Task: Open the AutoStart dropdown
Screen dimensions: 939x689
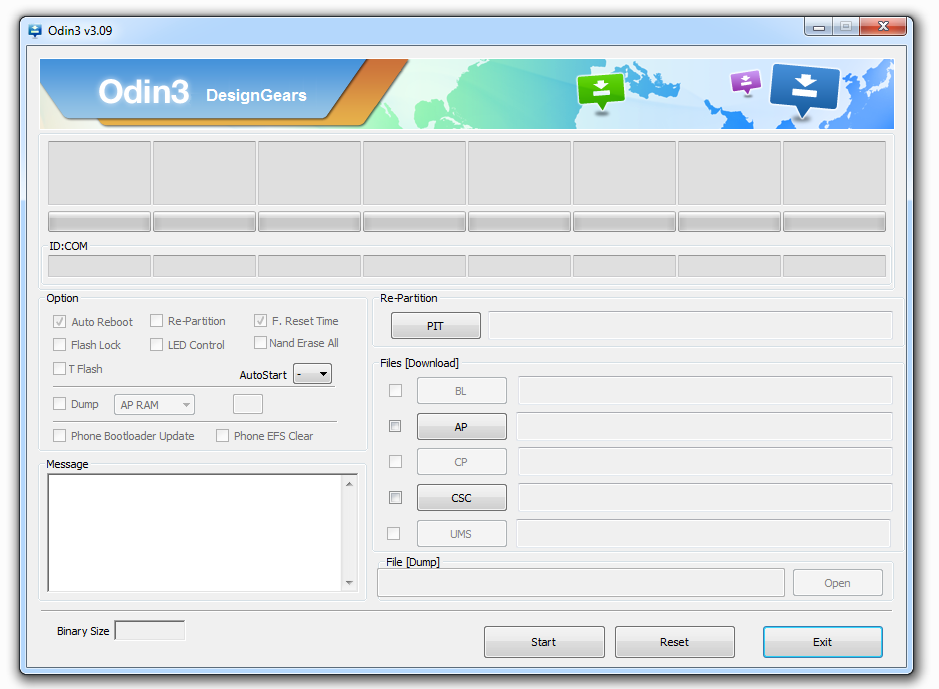Action: [x=312, y=374]
